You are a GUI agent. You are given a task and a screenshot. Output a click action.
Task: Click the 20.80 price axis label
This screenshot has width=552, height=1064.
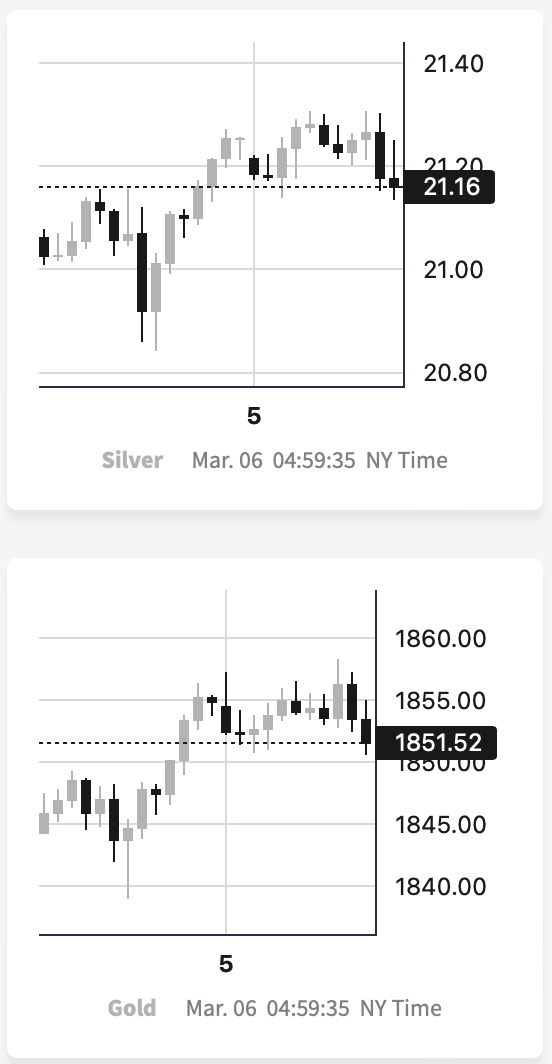tap(455, 373)
